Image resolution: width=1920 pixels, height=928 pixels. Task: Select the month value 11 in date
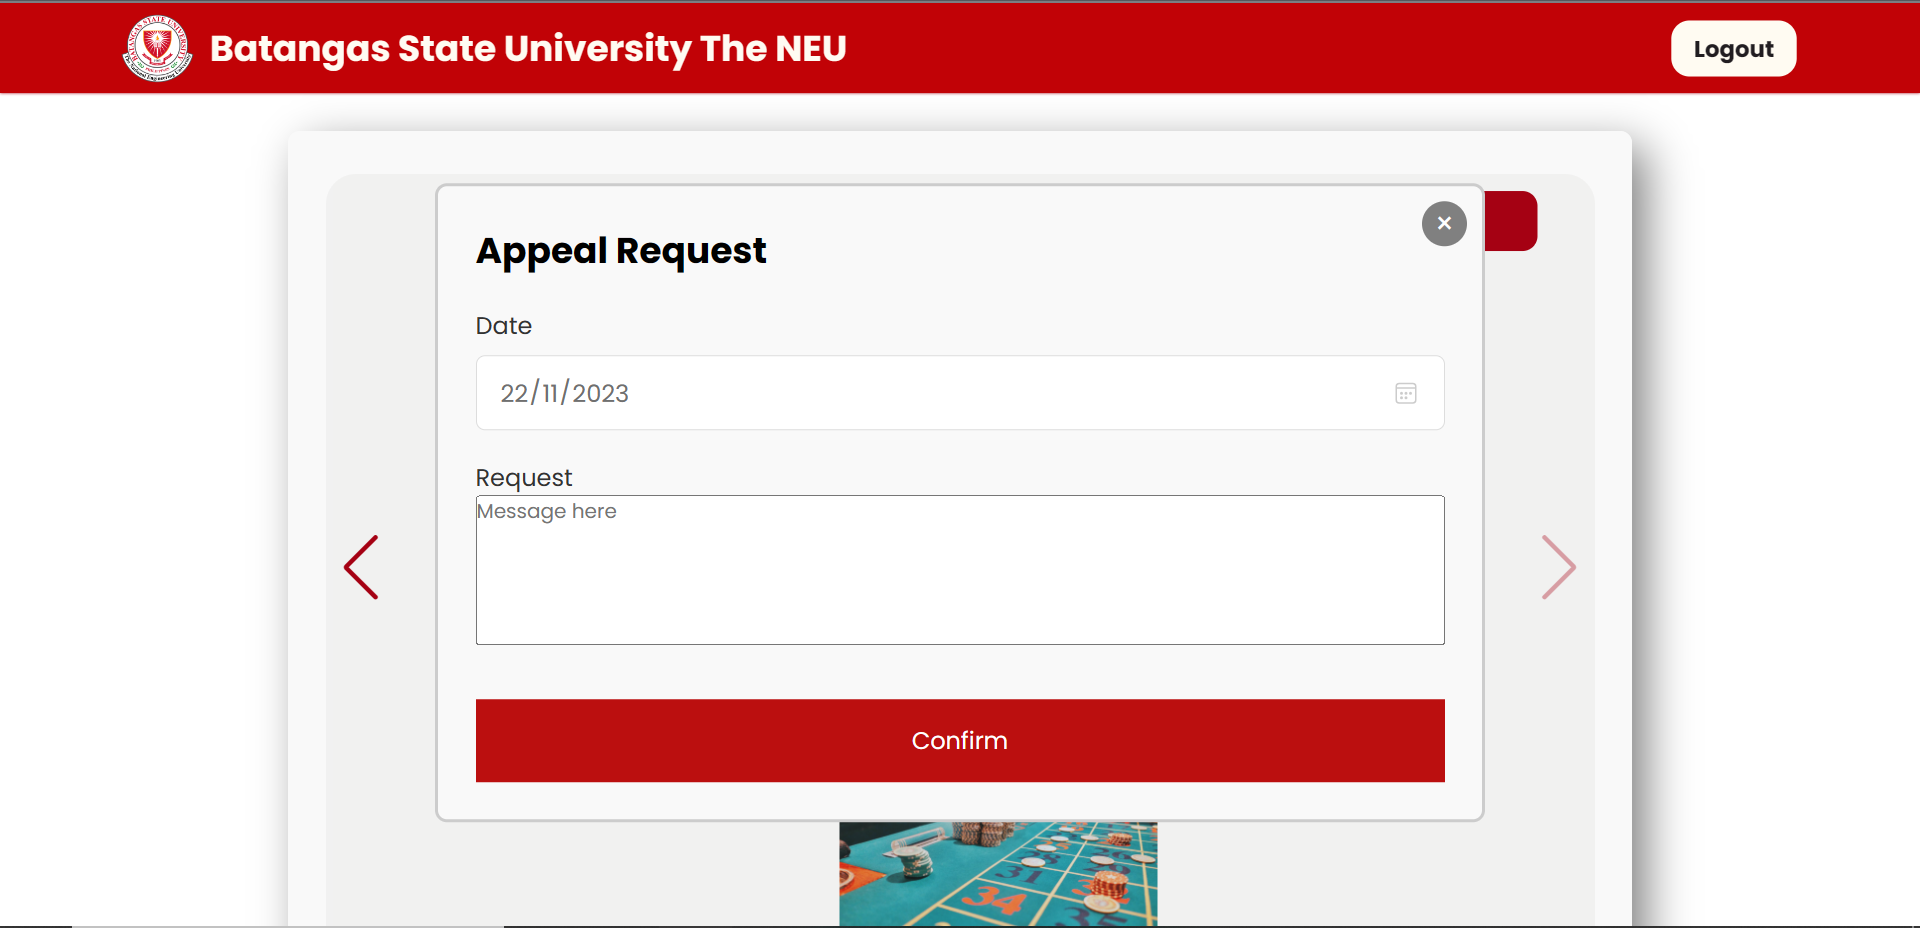coord(550,393)
